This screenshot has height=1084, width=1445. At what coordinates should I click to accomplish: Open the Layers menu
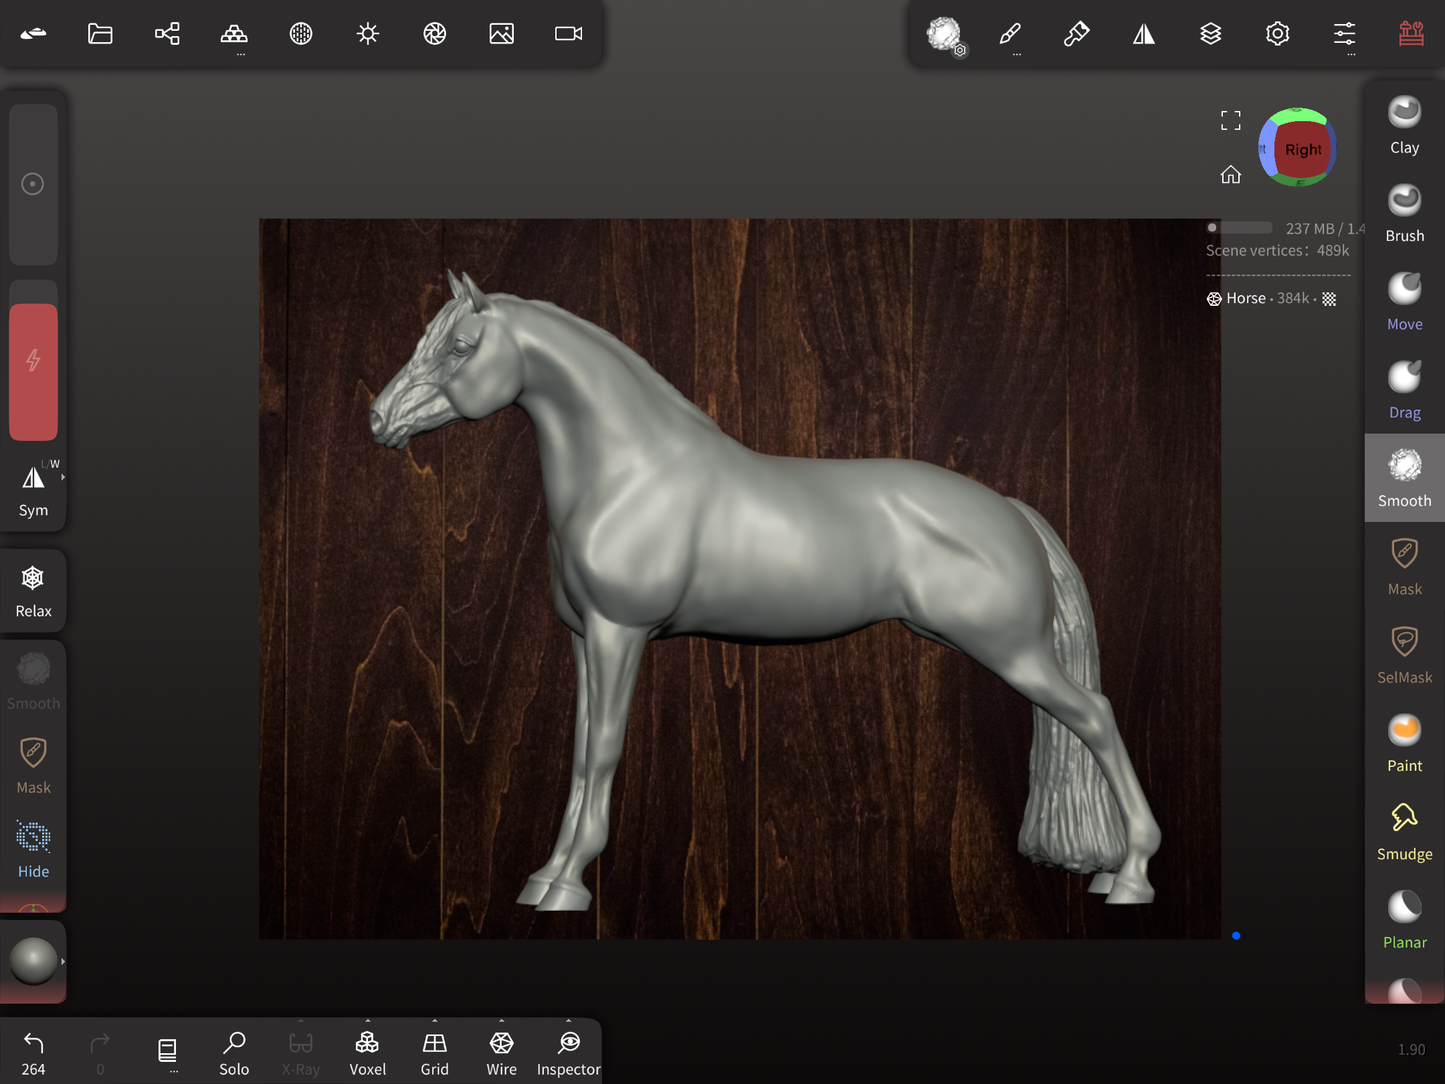(1210, 34)
